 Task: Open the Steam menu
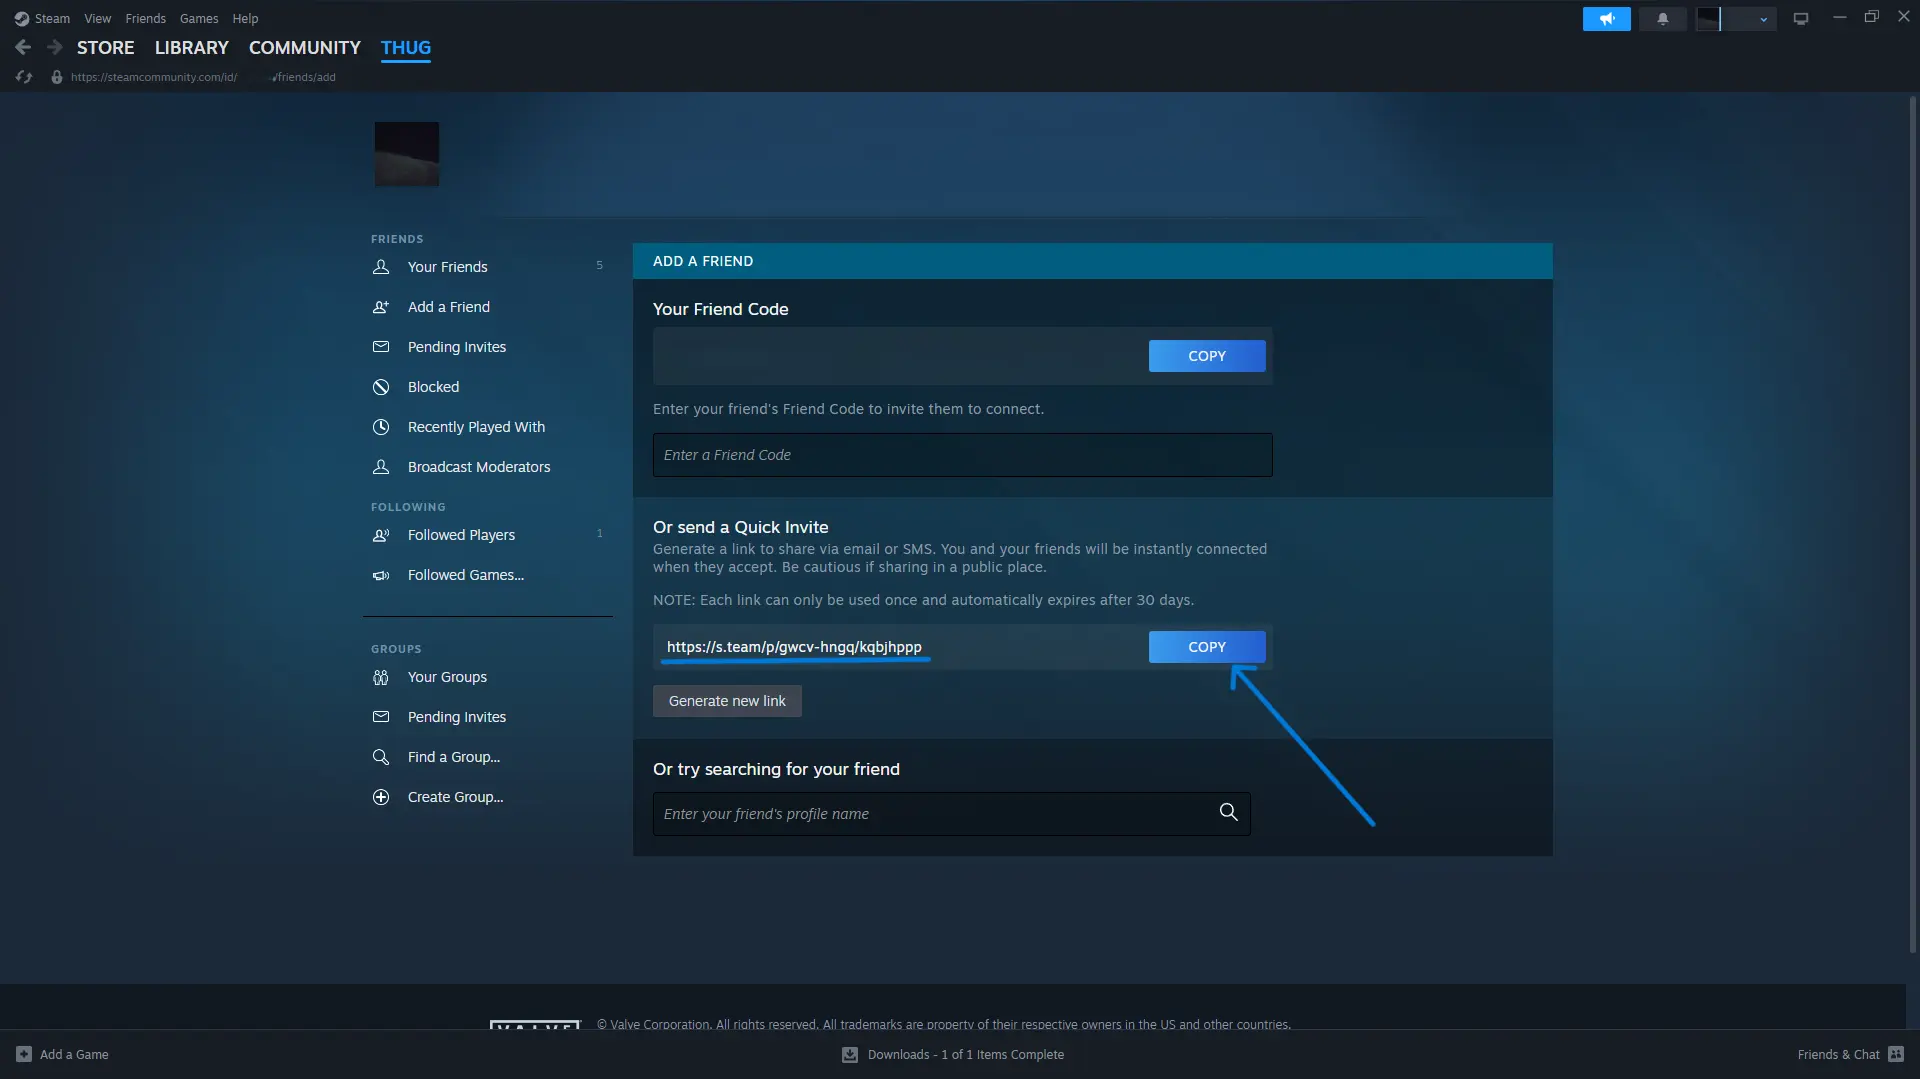[x=52, y=19]
